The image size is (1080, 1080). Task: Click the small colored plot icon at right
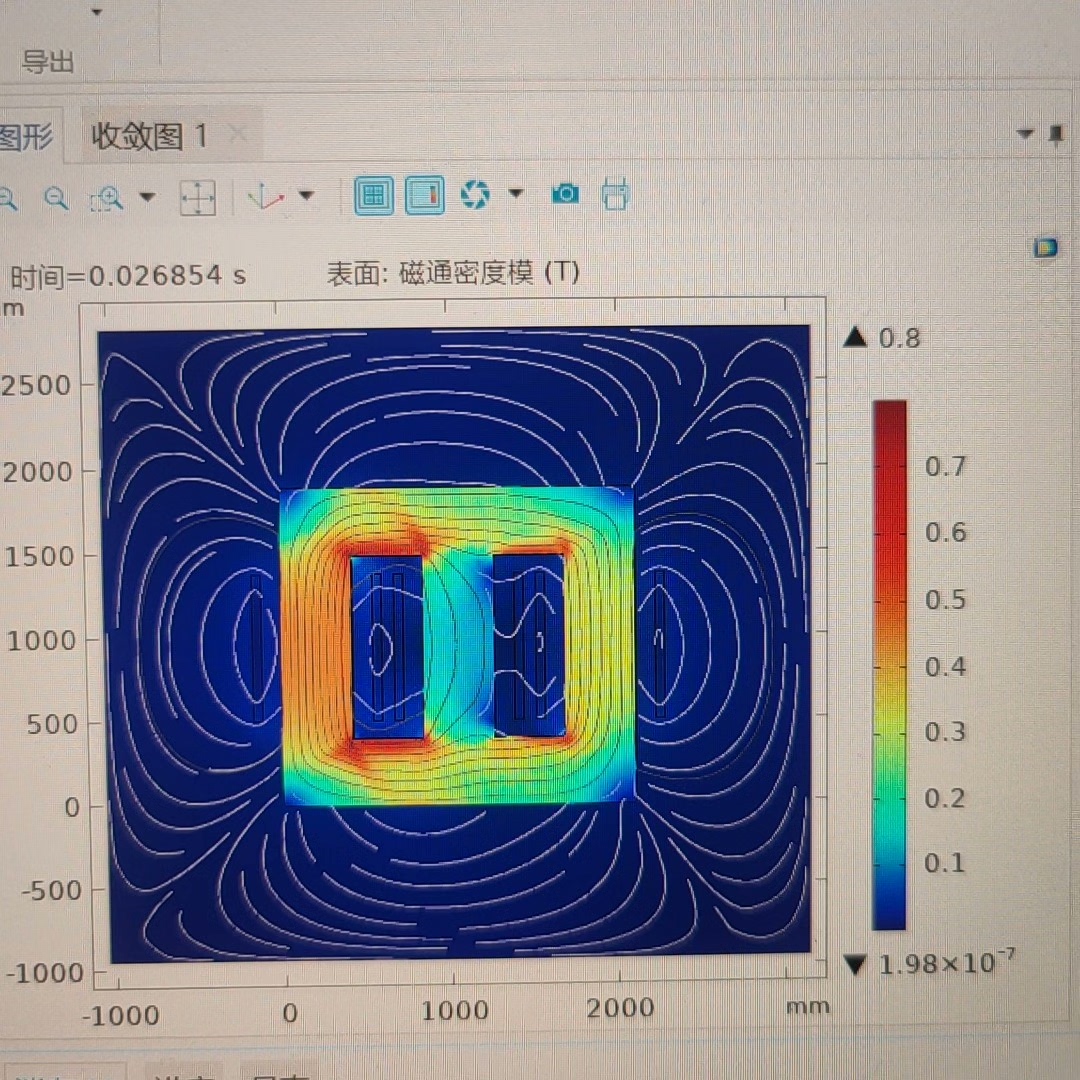[x=1046, y=247]
